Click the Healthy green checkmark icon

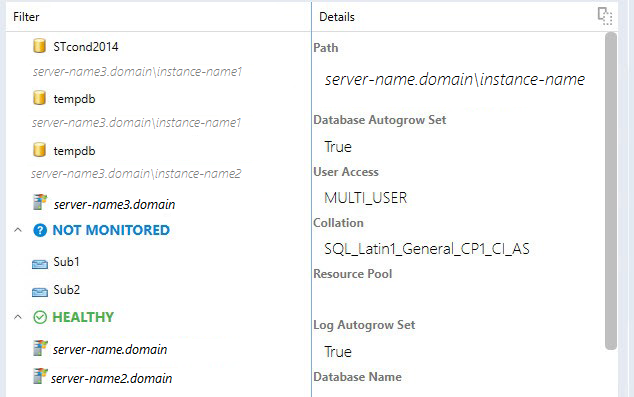click(x=40, y=317)
